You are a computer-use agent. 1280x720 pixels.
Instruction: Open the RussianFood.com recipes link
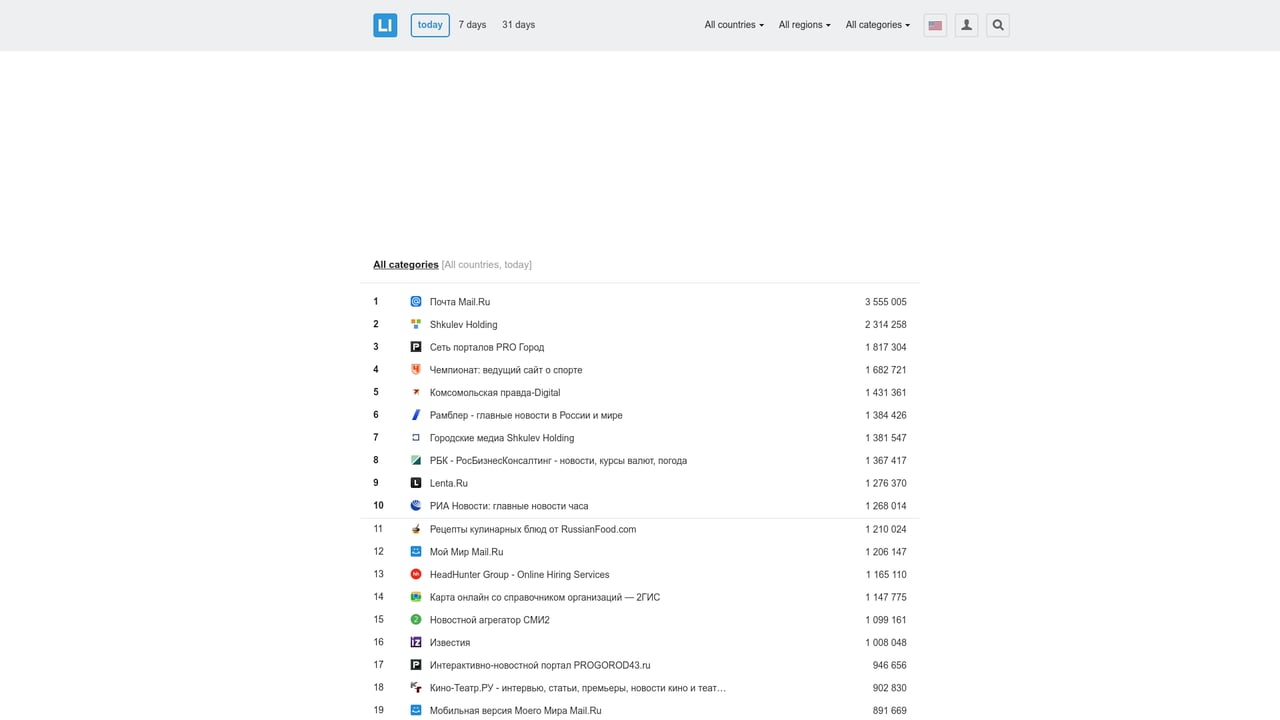pos(532,529)
